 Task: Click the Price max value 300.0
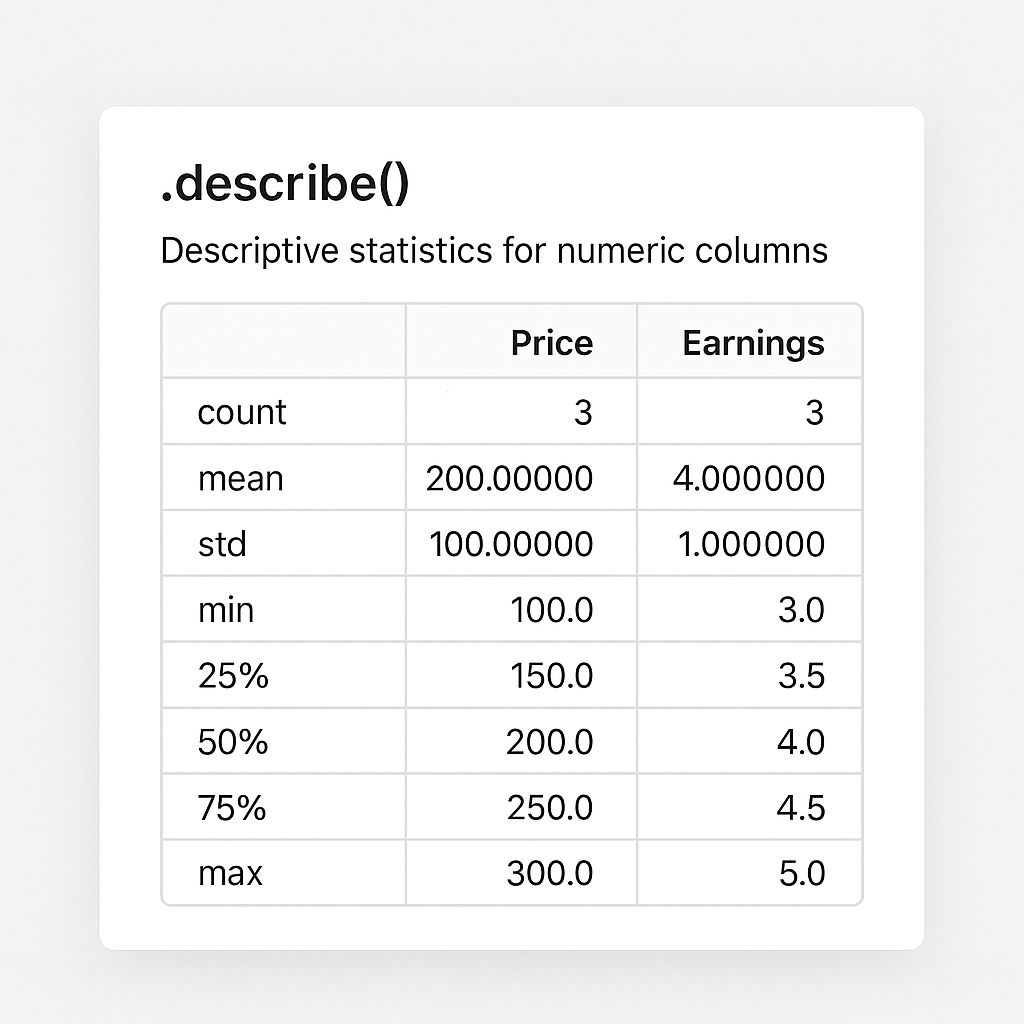(x=551, y=873)
